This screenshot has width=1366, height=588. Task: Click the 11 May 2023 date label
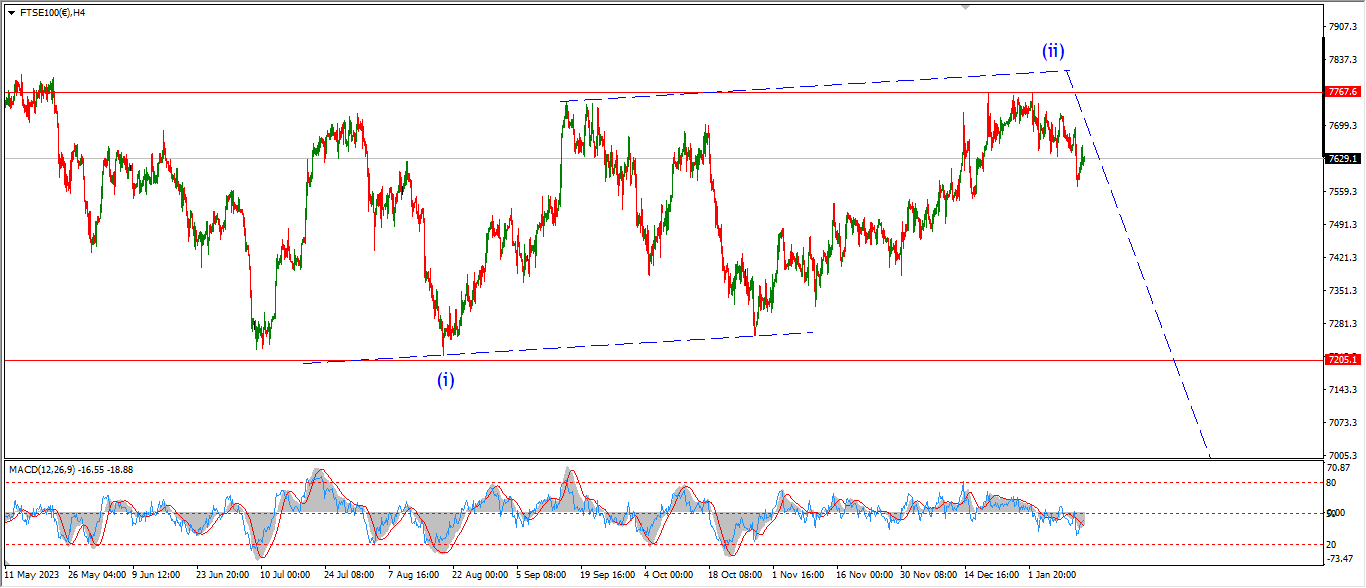[29, 575]
